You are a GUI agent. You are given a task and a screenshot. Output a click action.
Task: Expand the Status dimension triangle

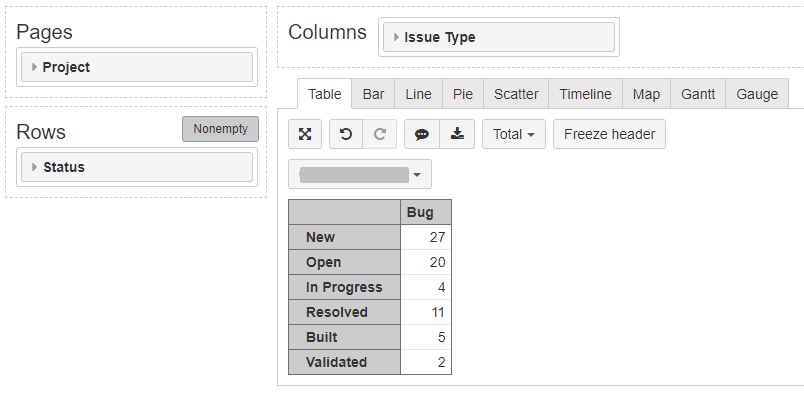pos(34,167)
